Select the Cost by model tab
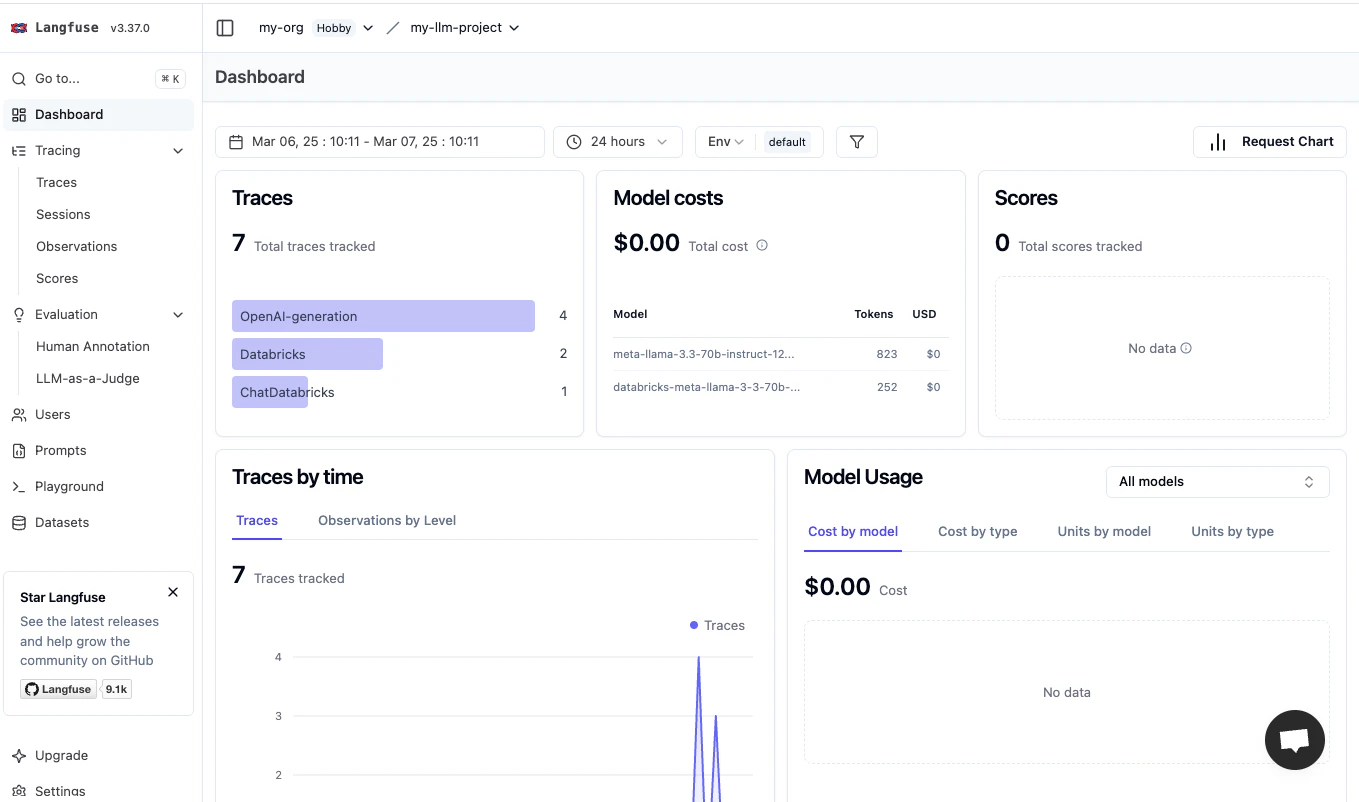 click(x=853, y=532)
